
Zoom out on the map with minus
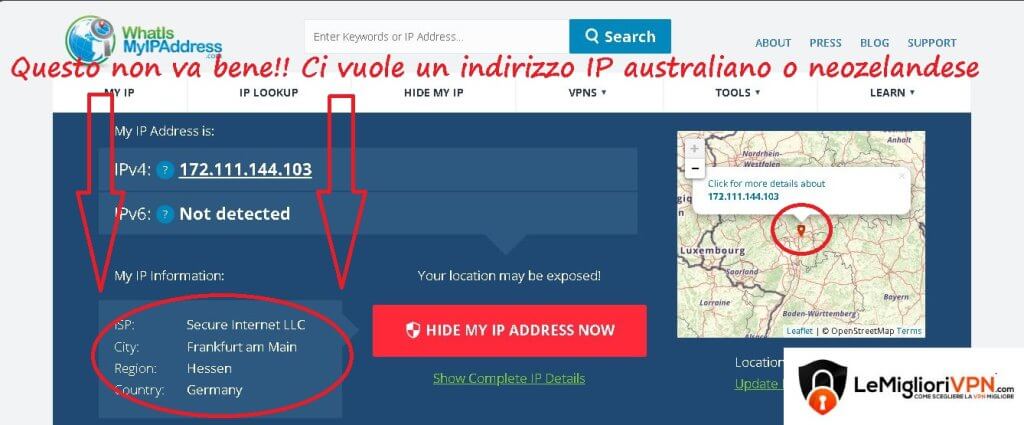point(695,168)
